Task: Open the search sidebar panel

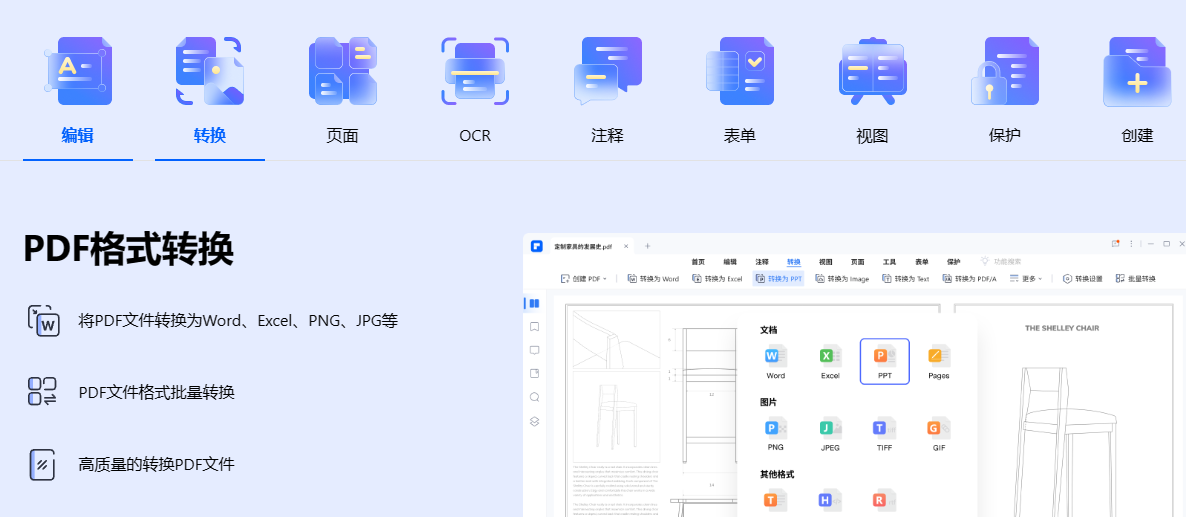Action: (x=534, y=397)
